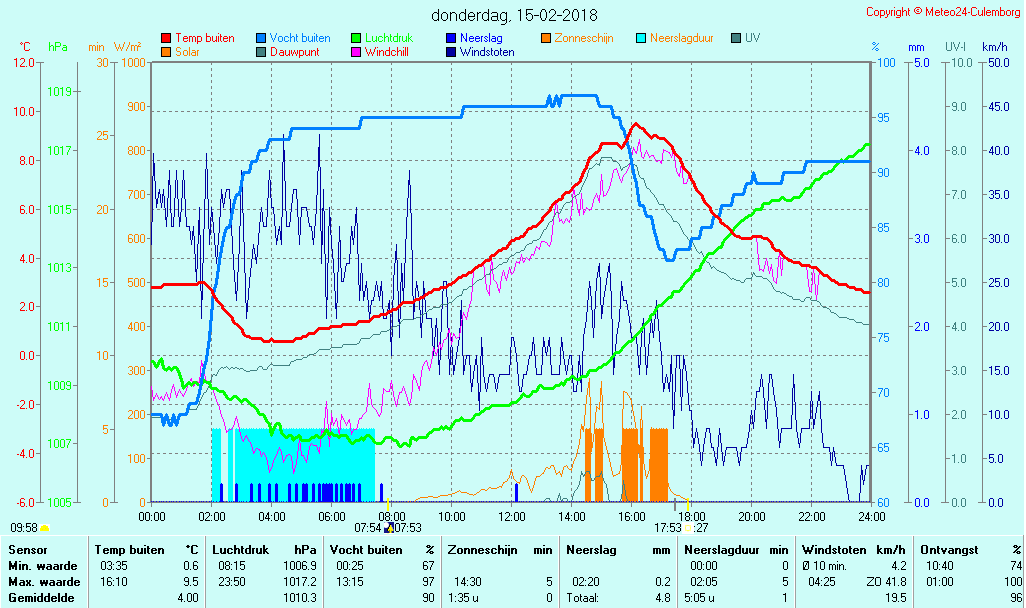This screenshot has height=608, width=1026.
Task: Click the Dauwpunt legend square
Action: coord(261,52)
